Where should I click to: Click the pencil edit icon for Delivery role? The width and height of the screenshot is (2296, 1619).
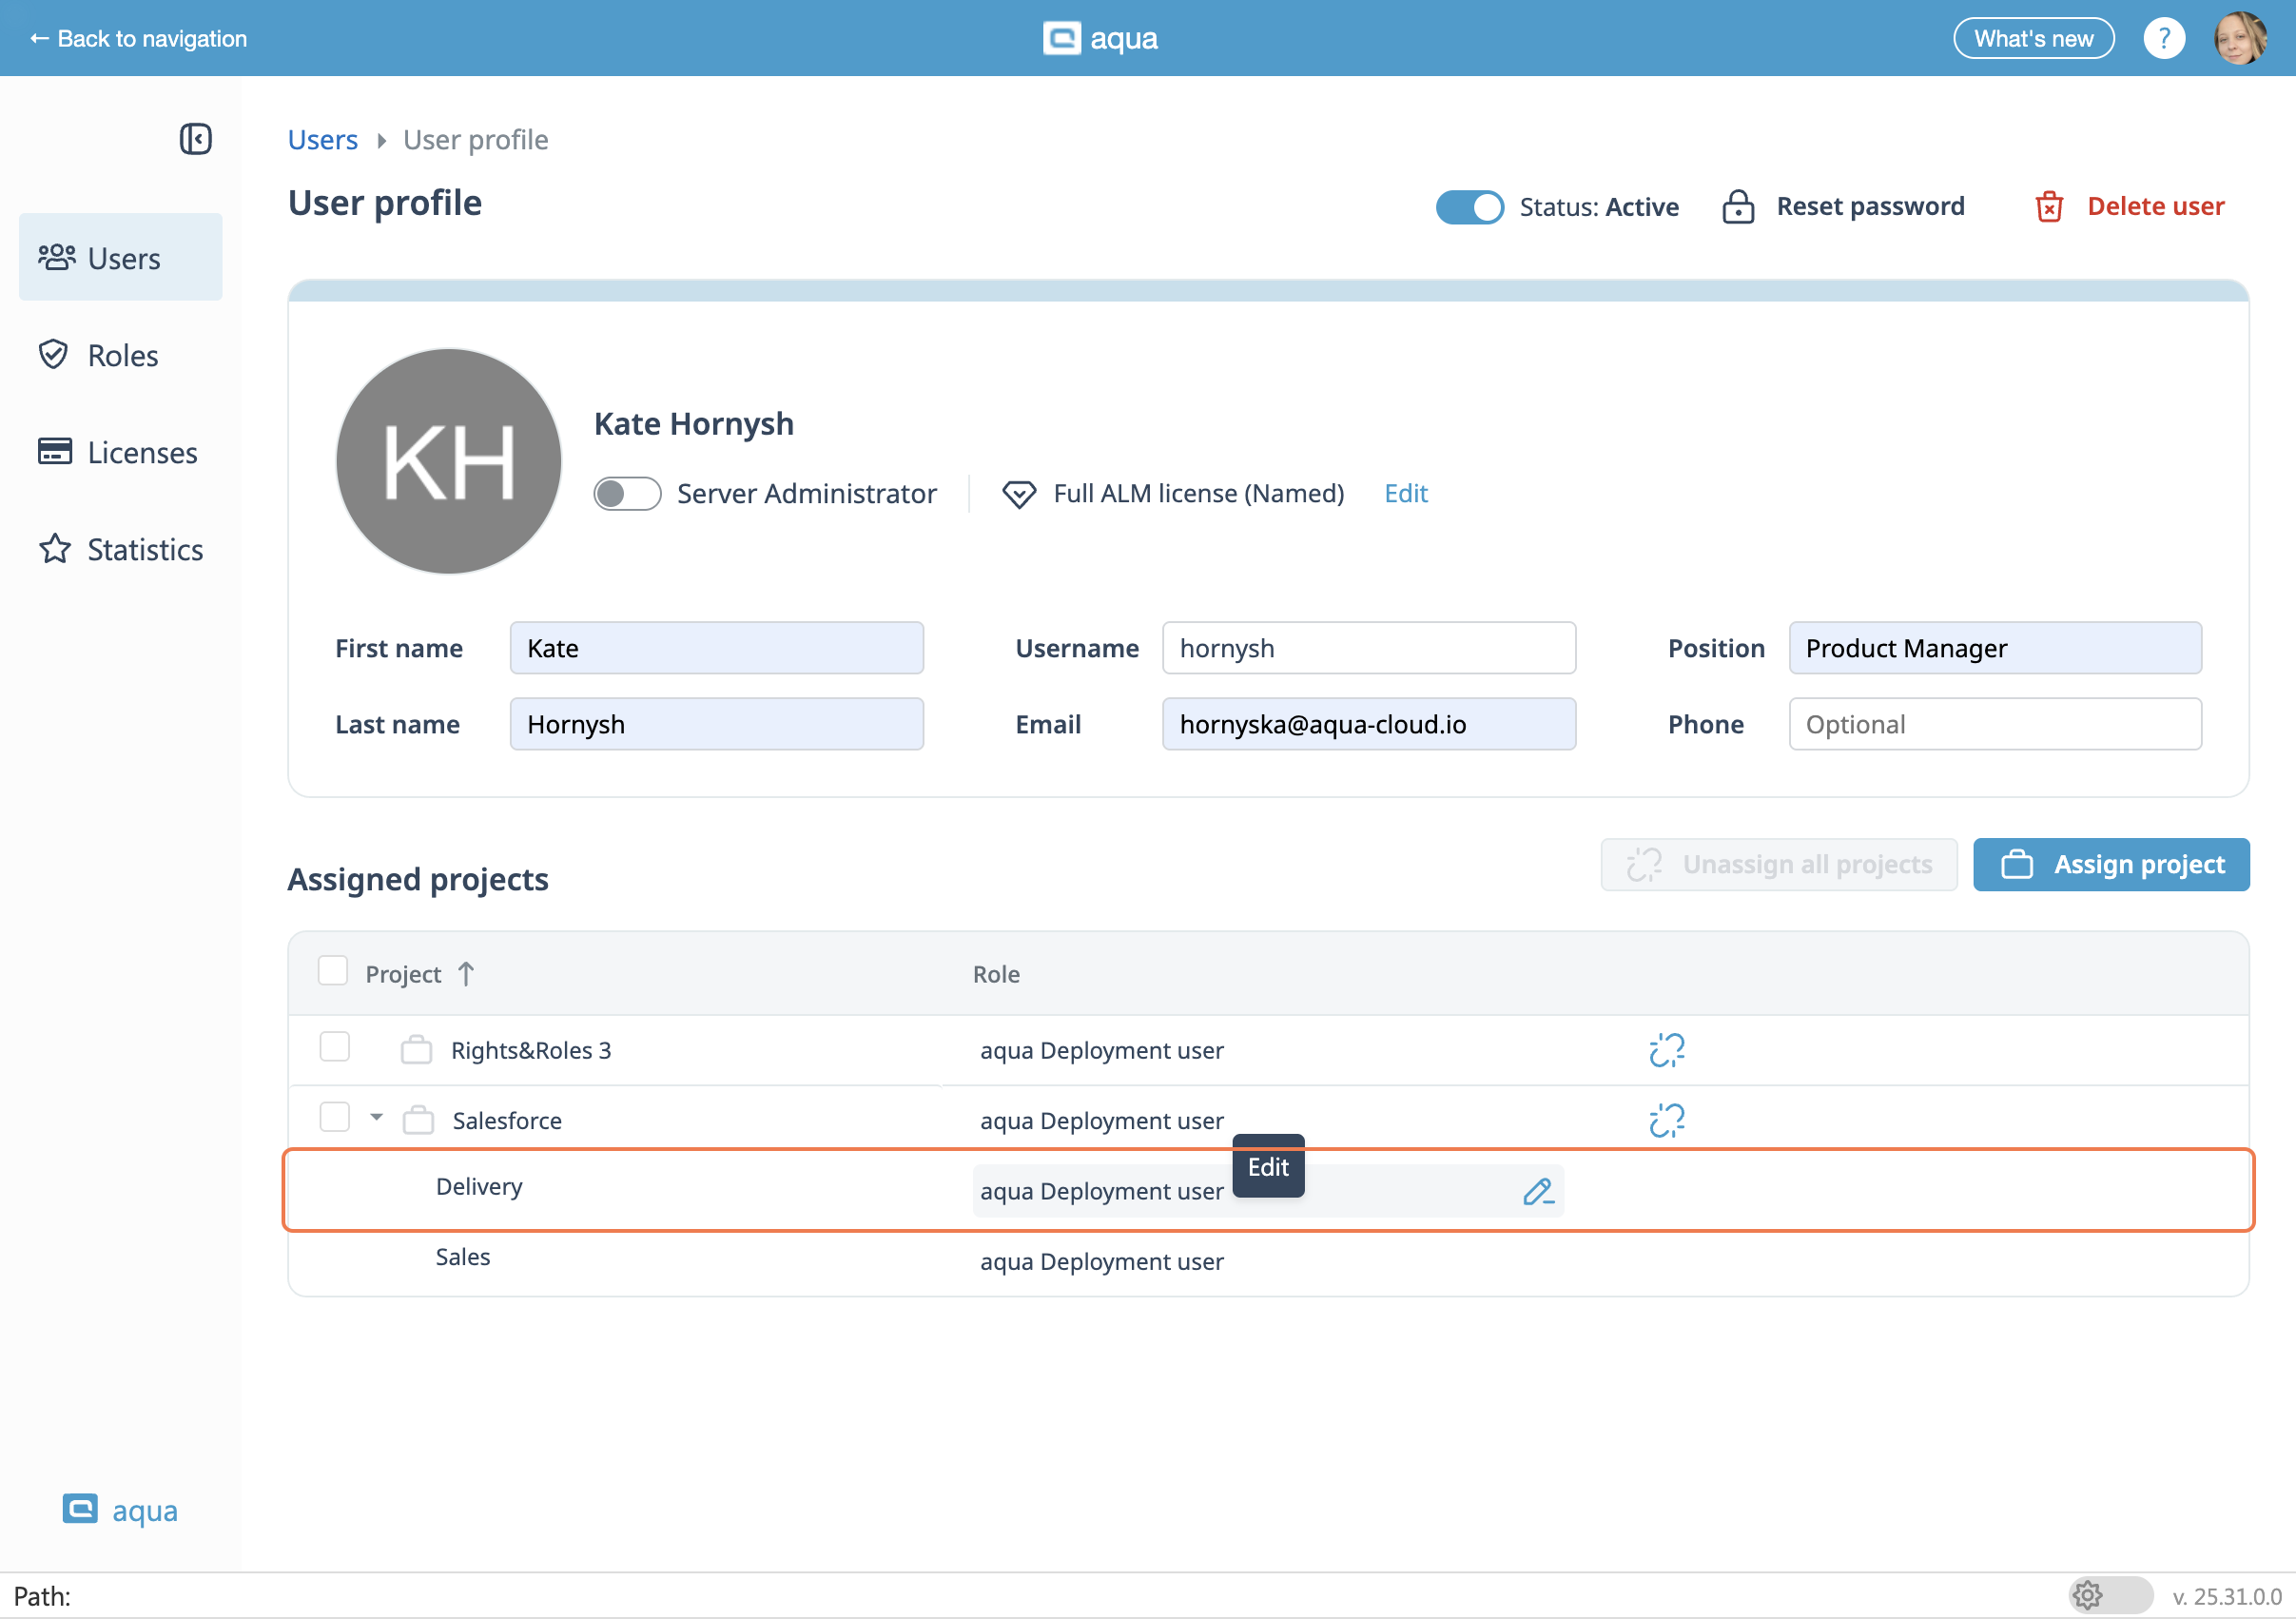click(x=1537, y=1191)
